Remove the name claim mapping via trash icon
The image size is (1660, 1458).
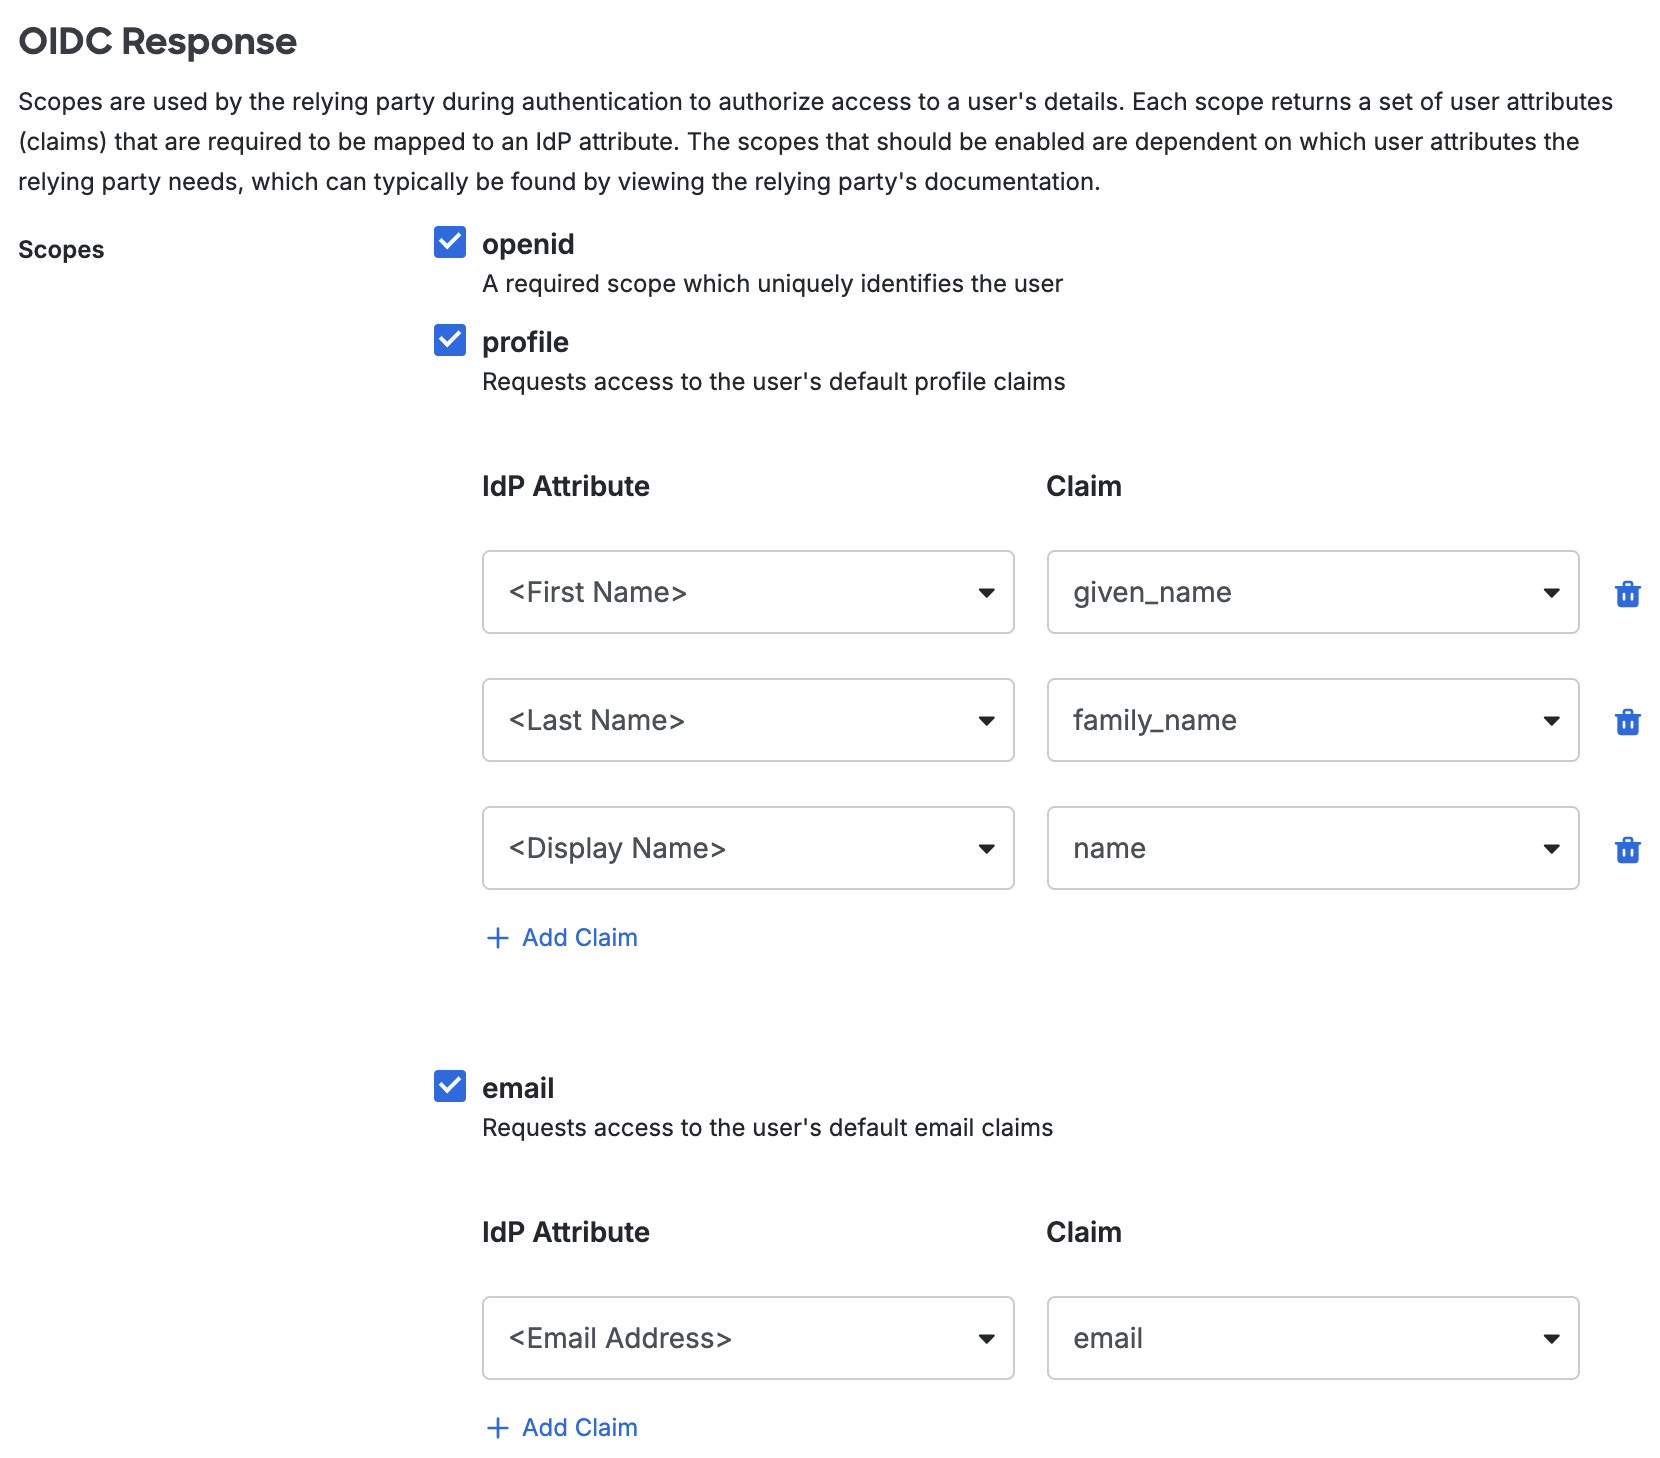(1628, 850)
